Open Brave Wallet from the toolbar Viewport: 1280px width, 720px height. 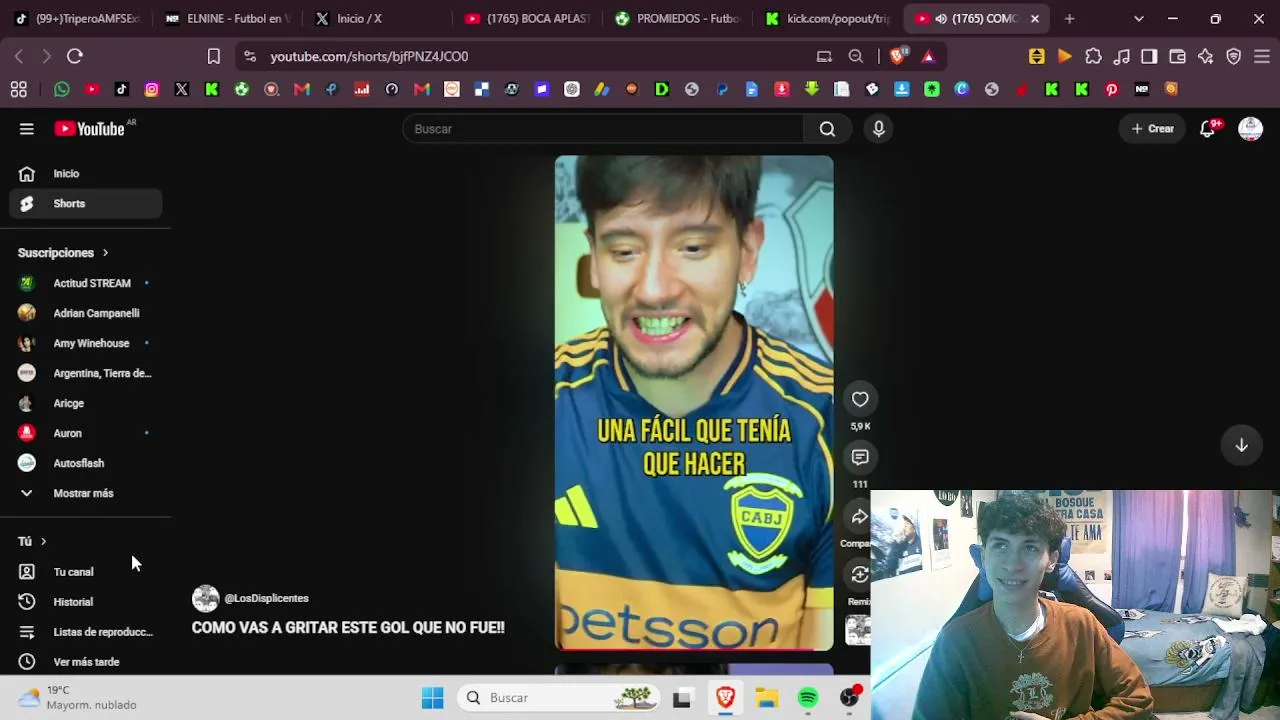(x=1177, y=57)
